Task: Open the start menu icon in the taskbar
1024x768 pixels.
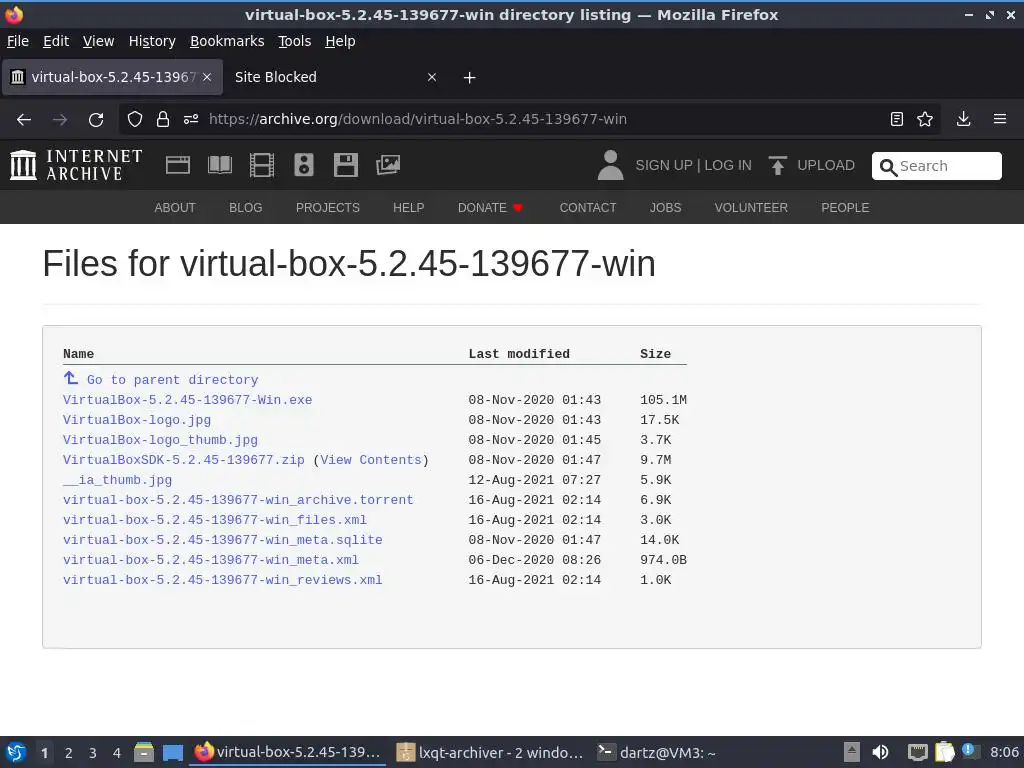Action: tap(16, 752)
